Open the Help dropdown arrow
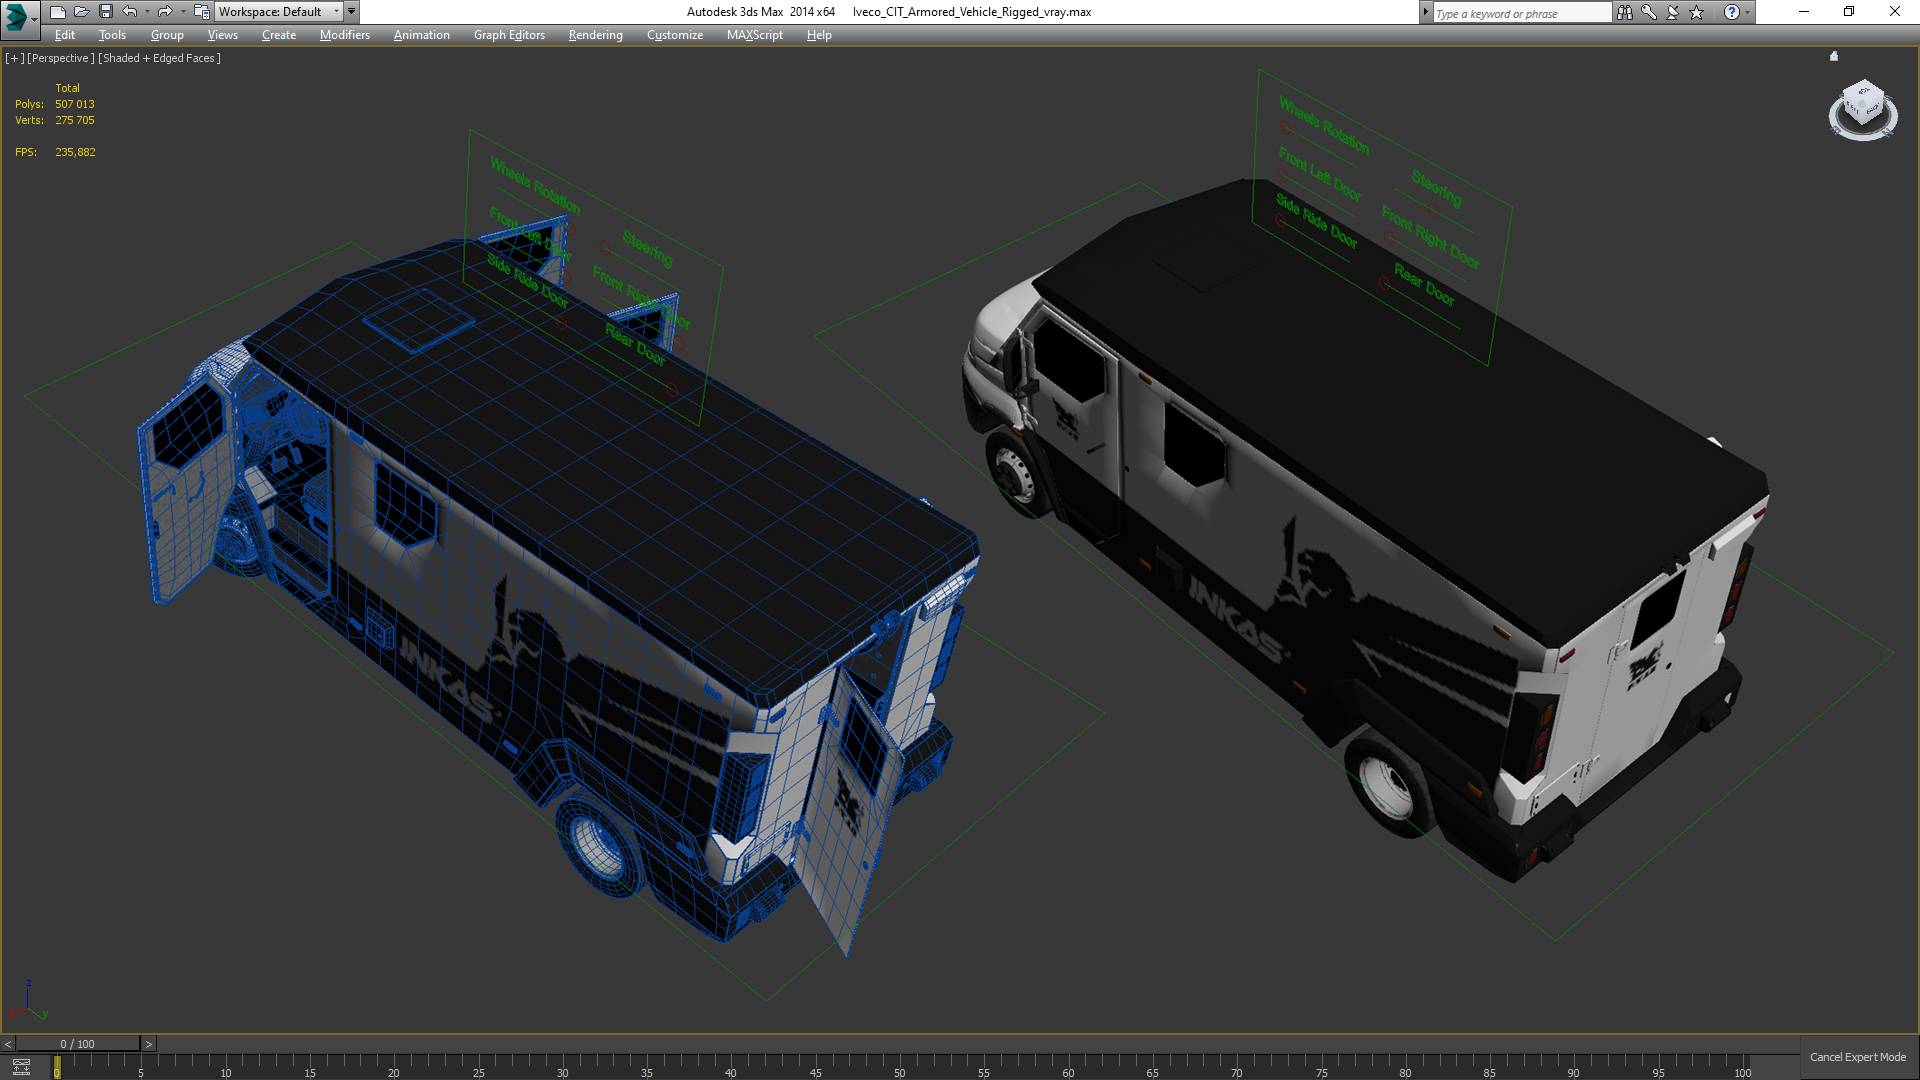 point(1747,12)
